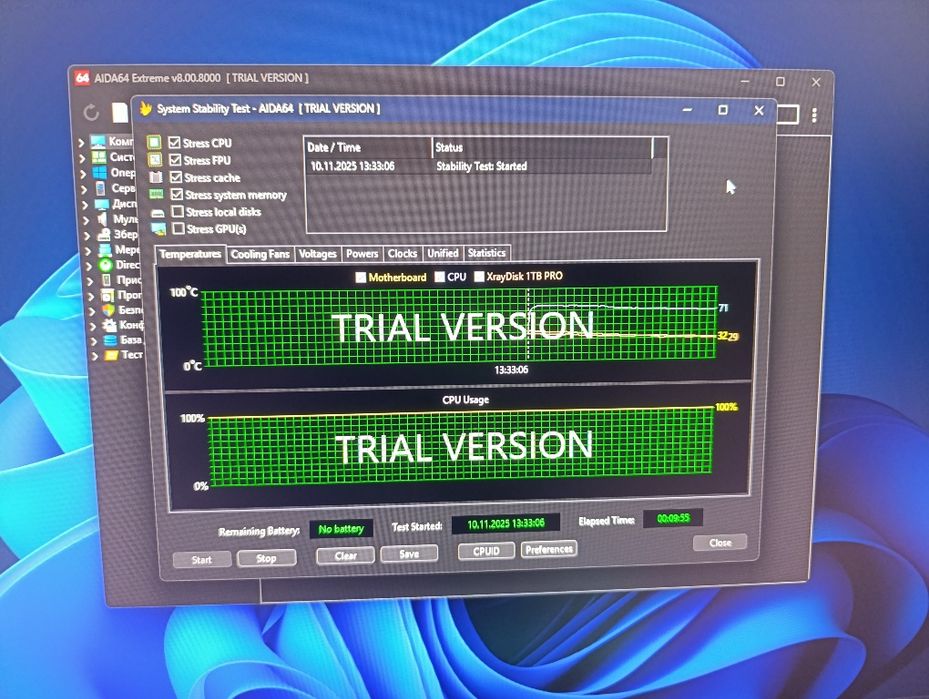The width and height of the screenshot is (929, 699).
Task: Uncheck the Stress FPU checkbox
Action: [175, 160]
